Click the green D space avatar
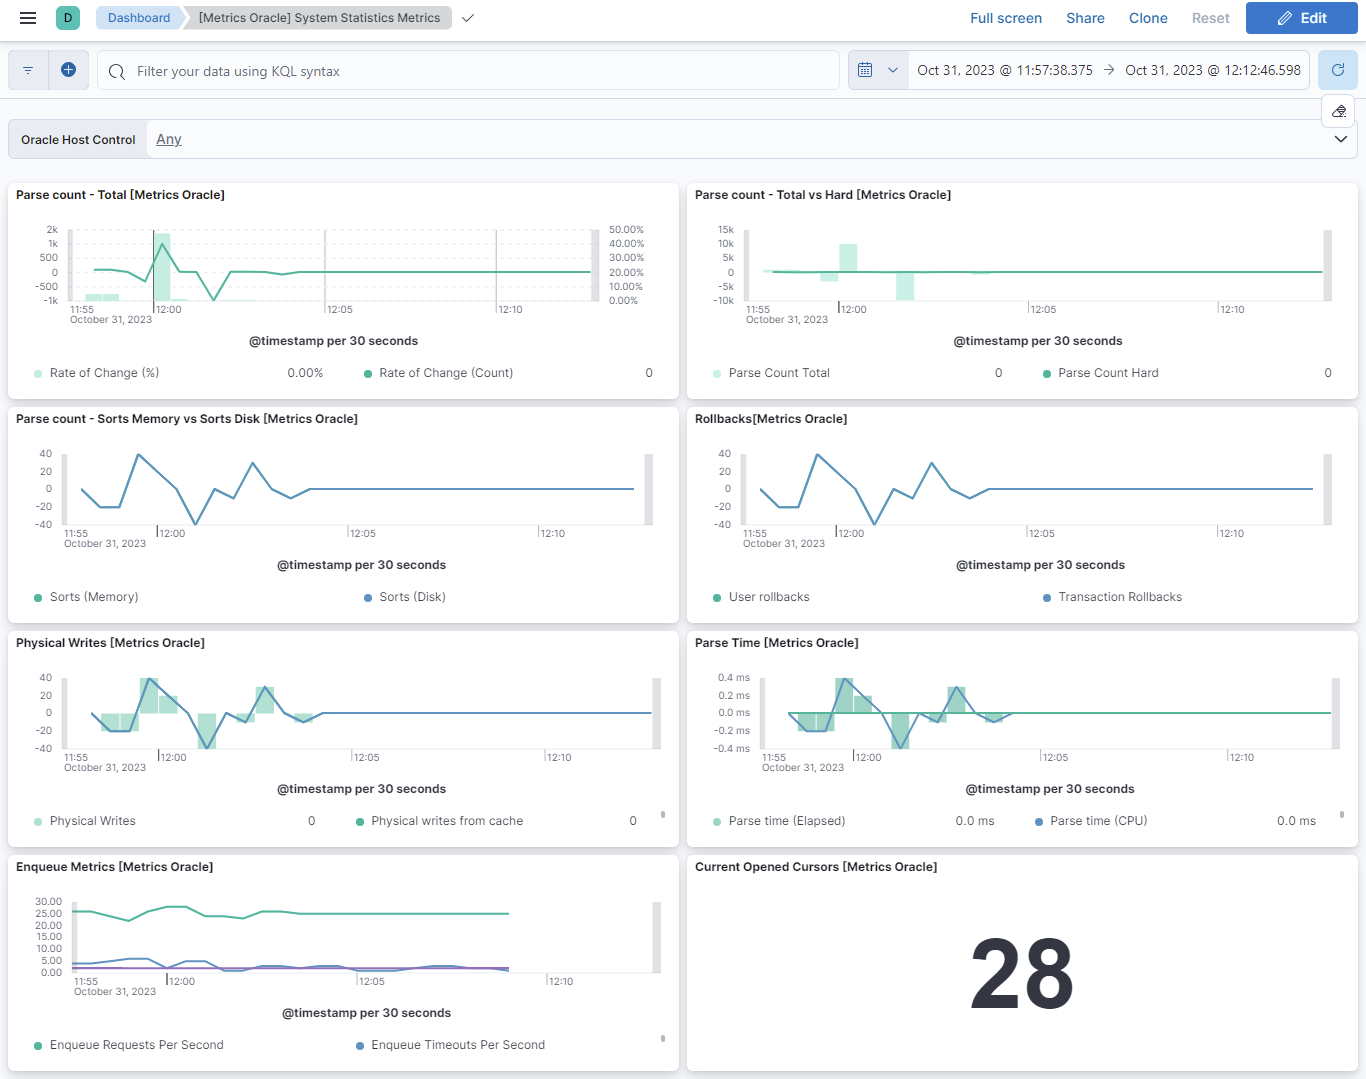Image resolution: width=1366 pixels, height=1079 pixels. point(68,18)
